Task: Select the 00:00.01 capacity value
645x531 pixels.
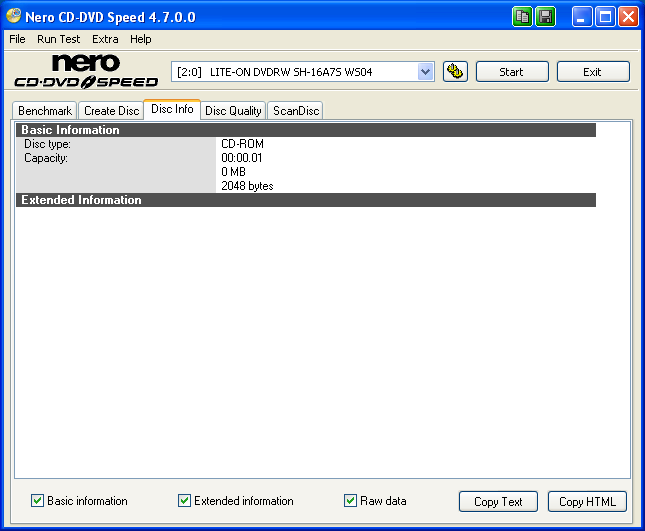Action: click(x=241, y=158)
